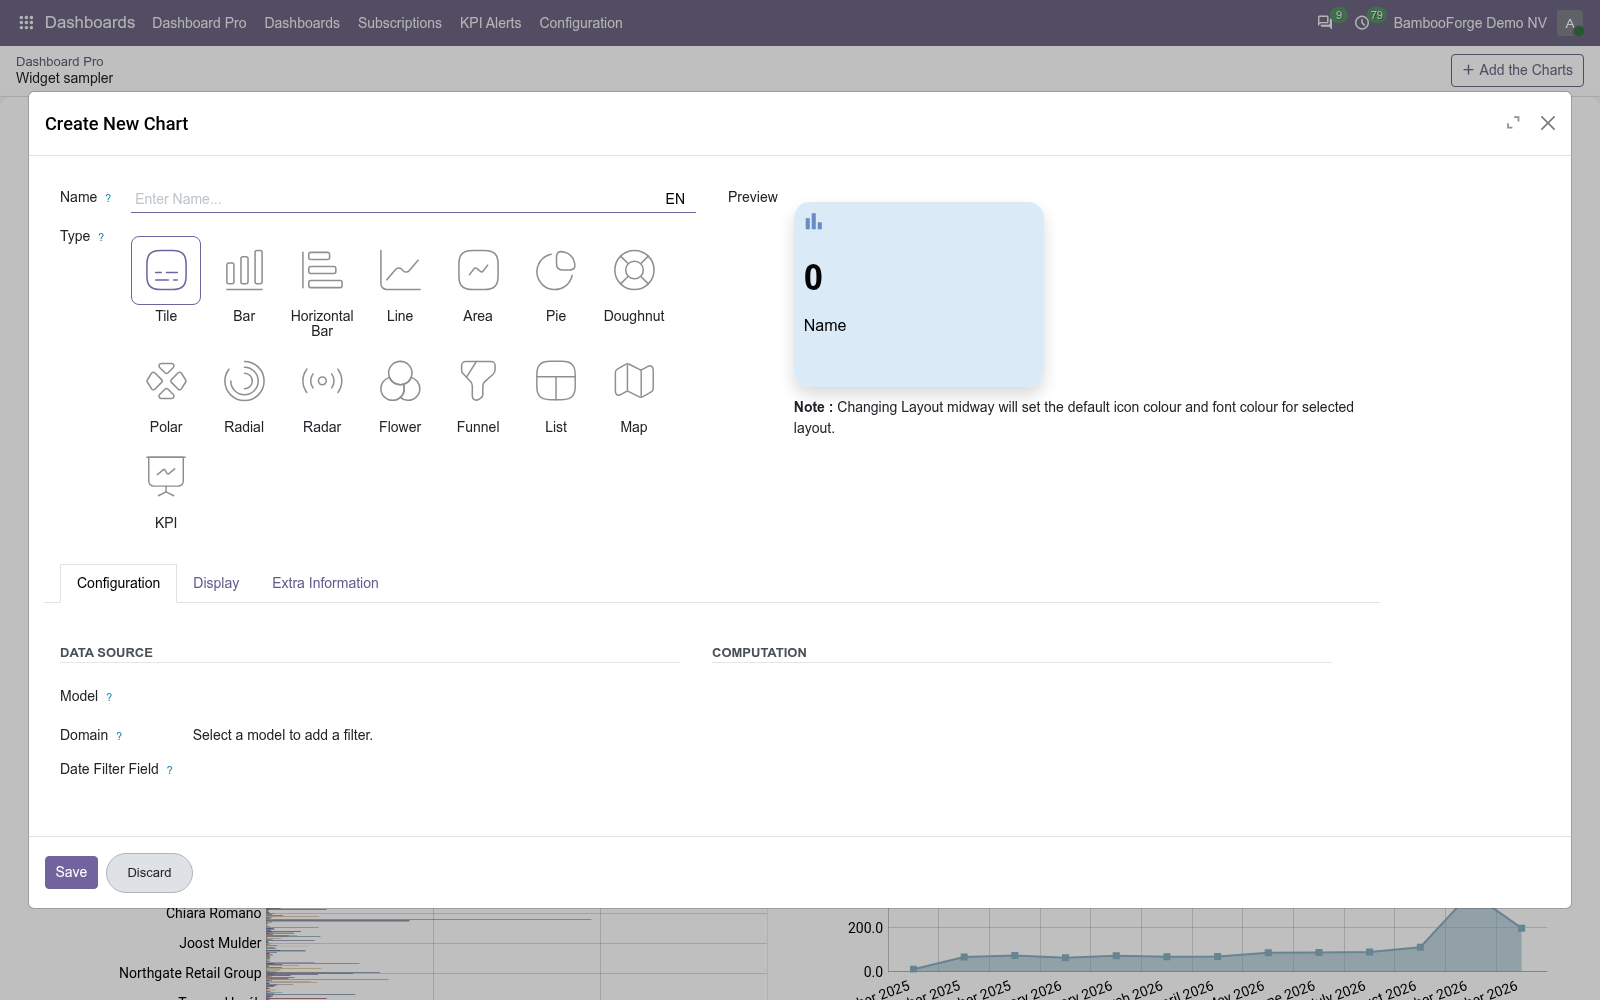Open the top bar Configuration menu
This screenshot has height=1000, width=1600.
pos(581,23)
